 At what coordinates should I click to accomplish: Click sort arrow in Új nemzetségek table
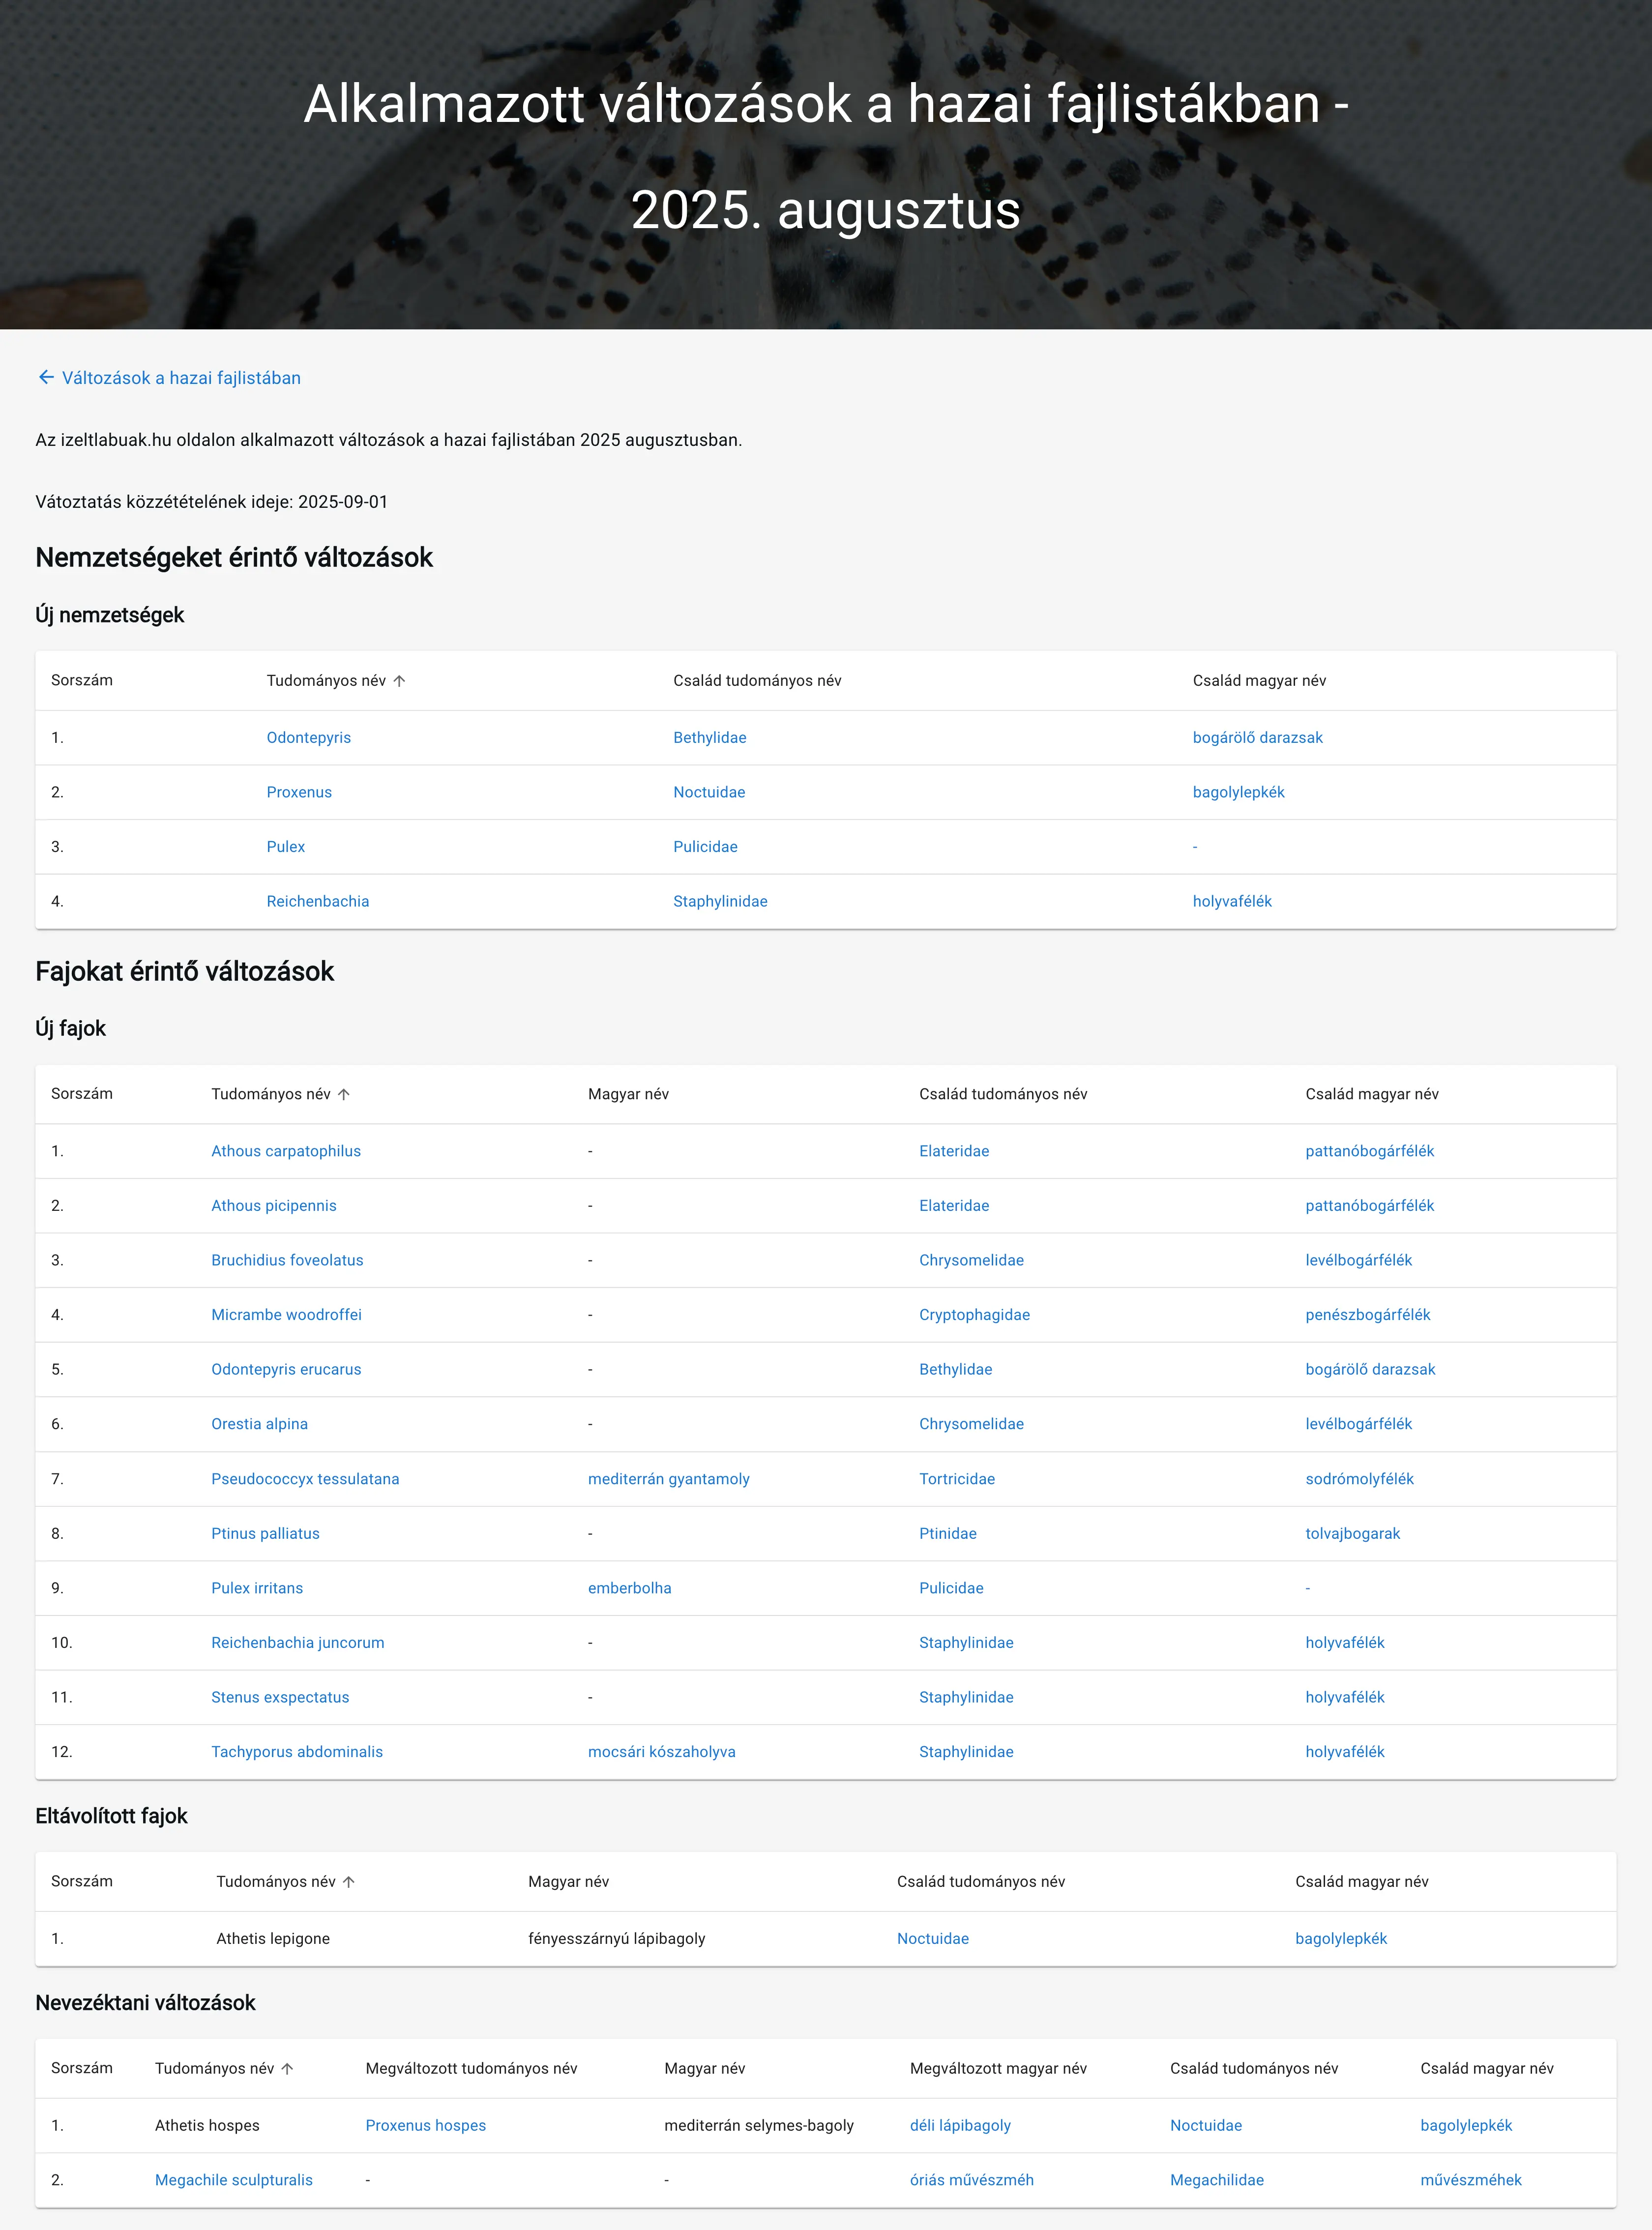tap(400, 681)
